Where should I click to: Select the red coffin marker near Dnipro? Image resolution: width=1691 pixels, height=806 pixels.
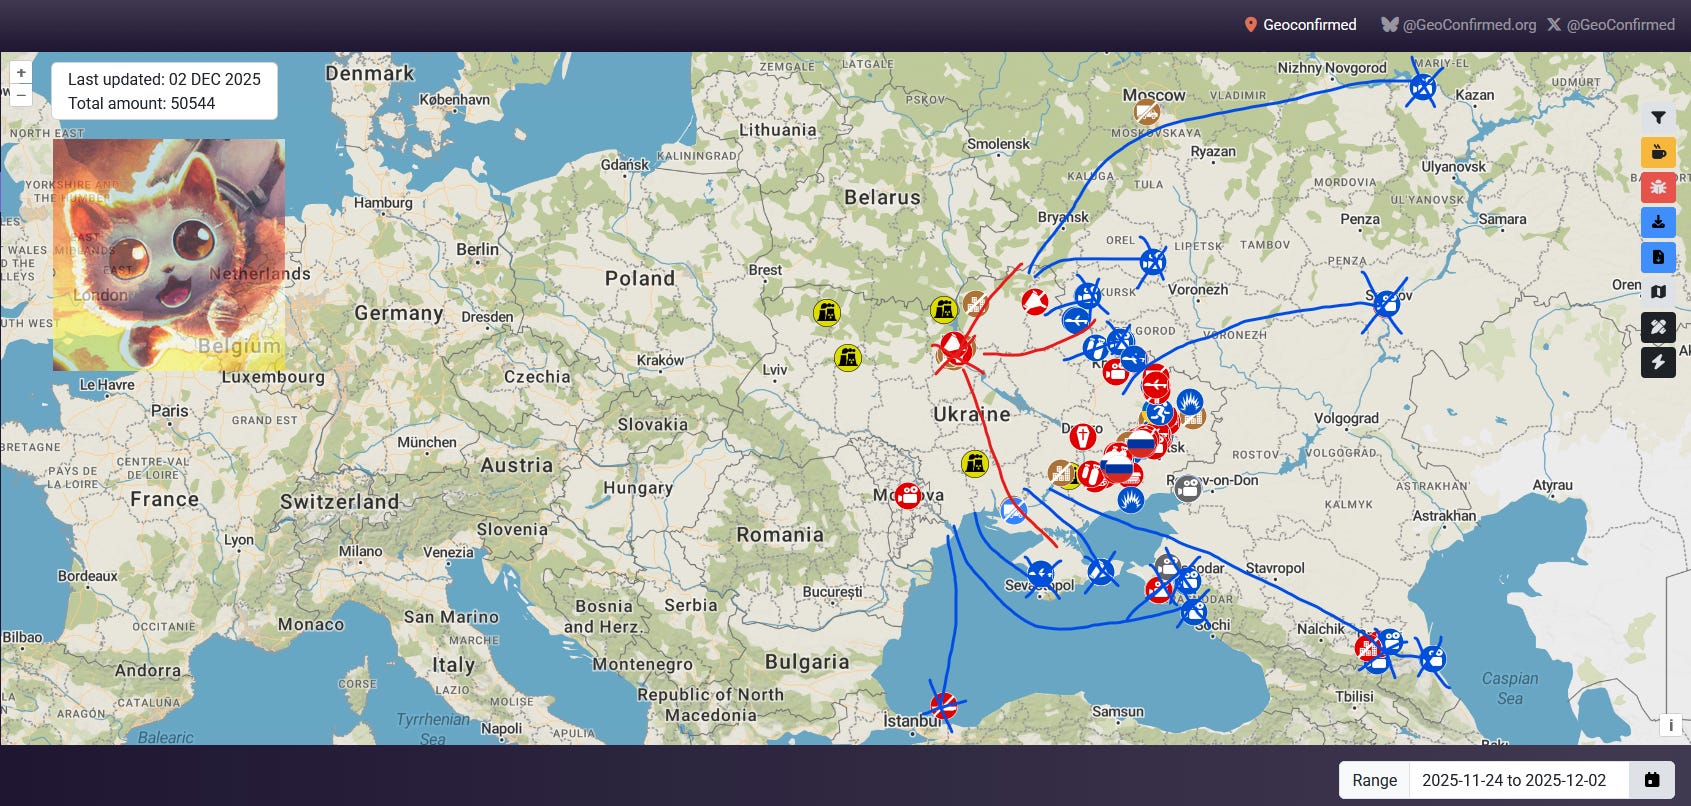click(x=1083, y=436)
